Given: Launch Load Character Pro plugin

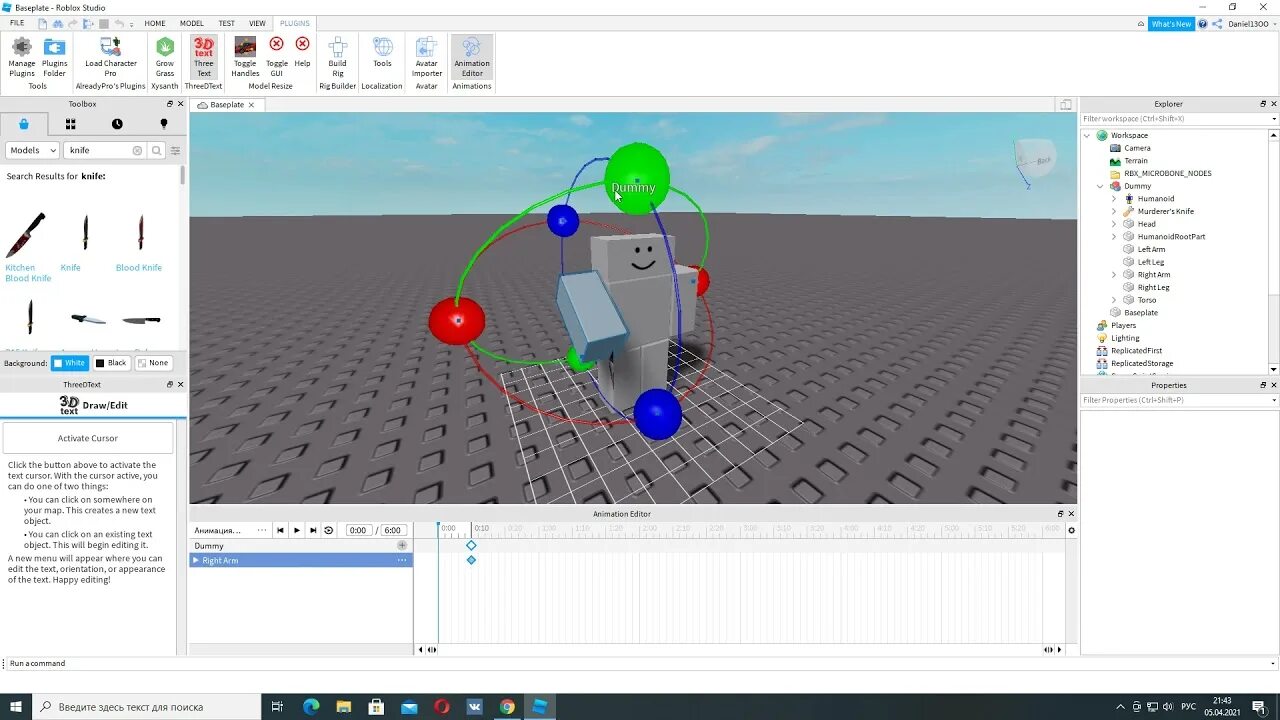Looking at the screenshot, I should point(110,57).
